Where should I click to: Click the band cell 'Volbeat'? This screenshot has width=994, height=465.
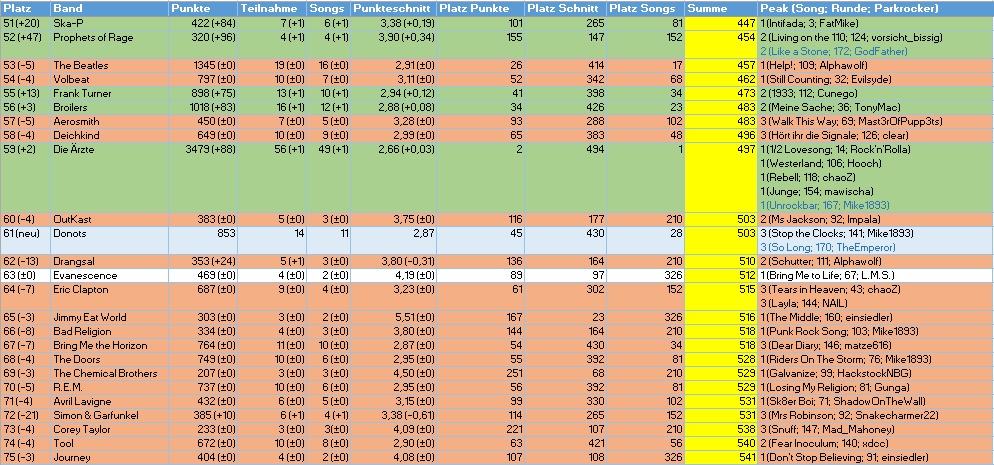110,79
